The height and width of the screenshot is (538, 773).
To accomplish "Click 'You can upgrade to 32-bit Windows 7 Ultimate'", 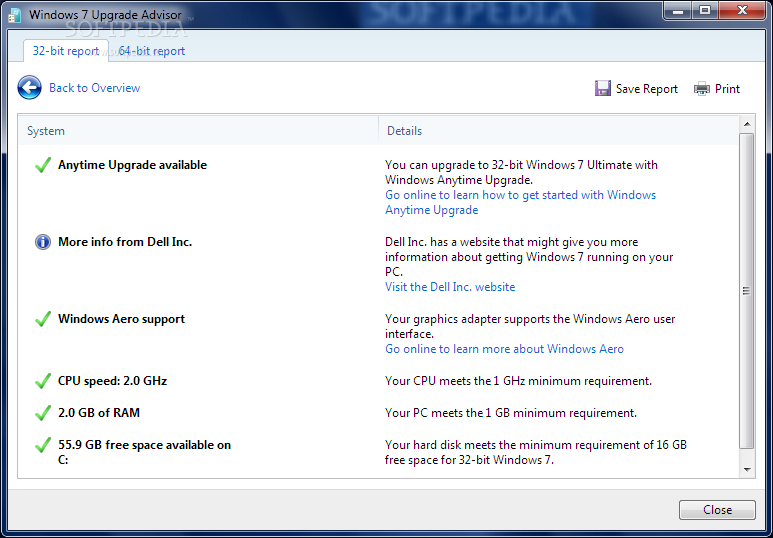I will click(521, 172).
